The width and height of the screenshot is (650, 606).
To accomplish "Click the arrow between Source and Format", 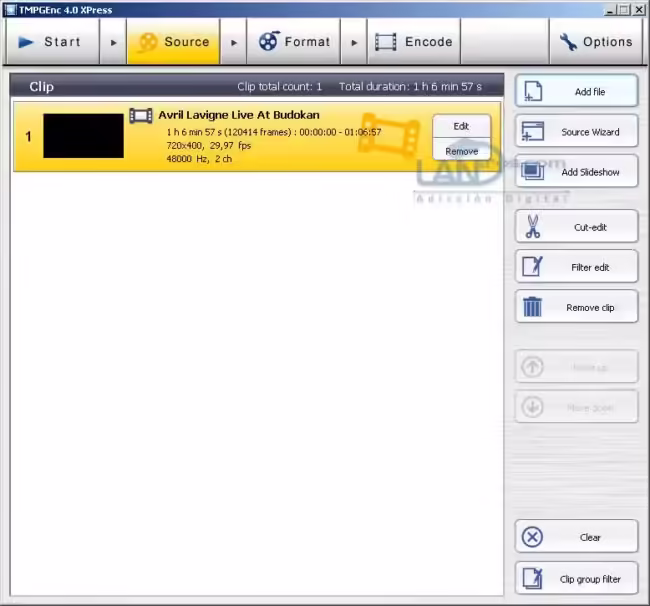I will [234, 42].
